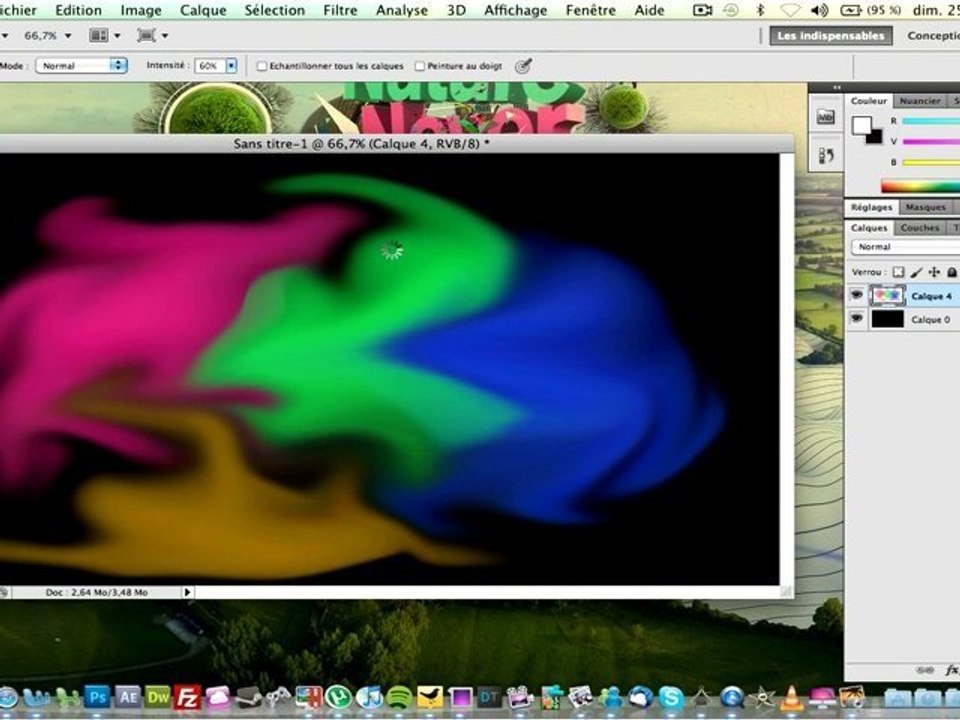
Task: Expand the status bar info arrow
Action: (x=187, y=592)
